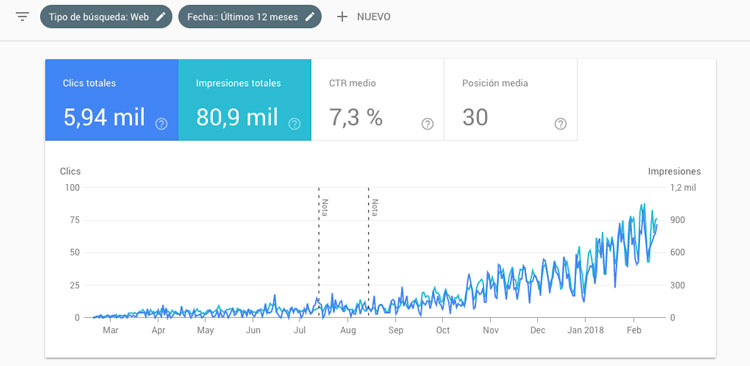The image size is (750, 366).
Task: Click the Impresiones axis label
Action: [x=674, y=171]
